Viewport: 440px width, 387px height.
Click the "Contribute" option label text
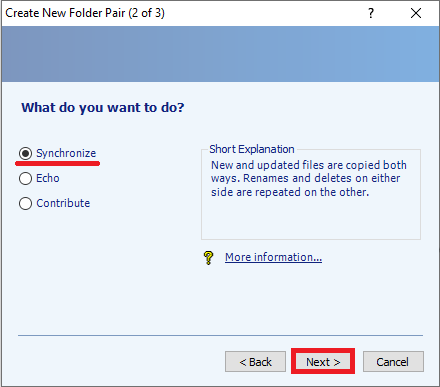click(63, 203)
